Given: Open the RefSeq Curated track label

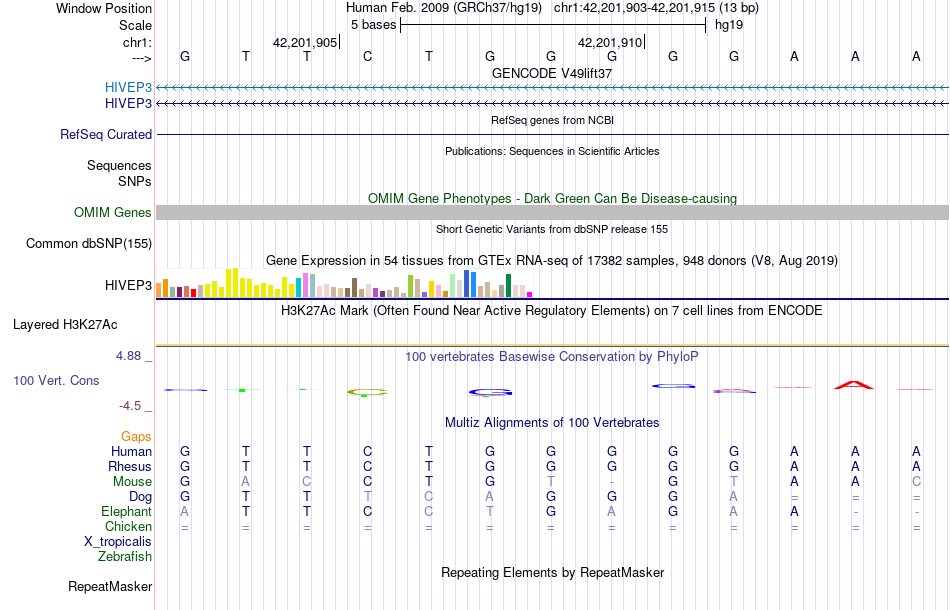Looking at the screenshot, I should [106, 134].
